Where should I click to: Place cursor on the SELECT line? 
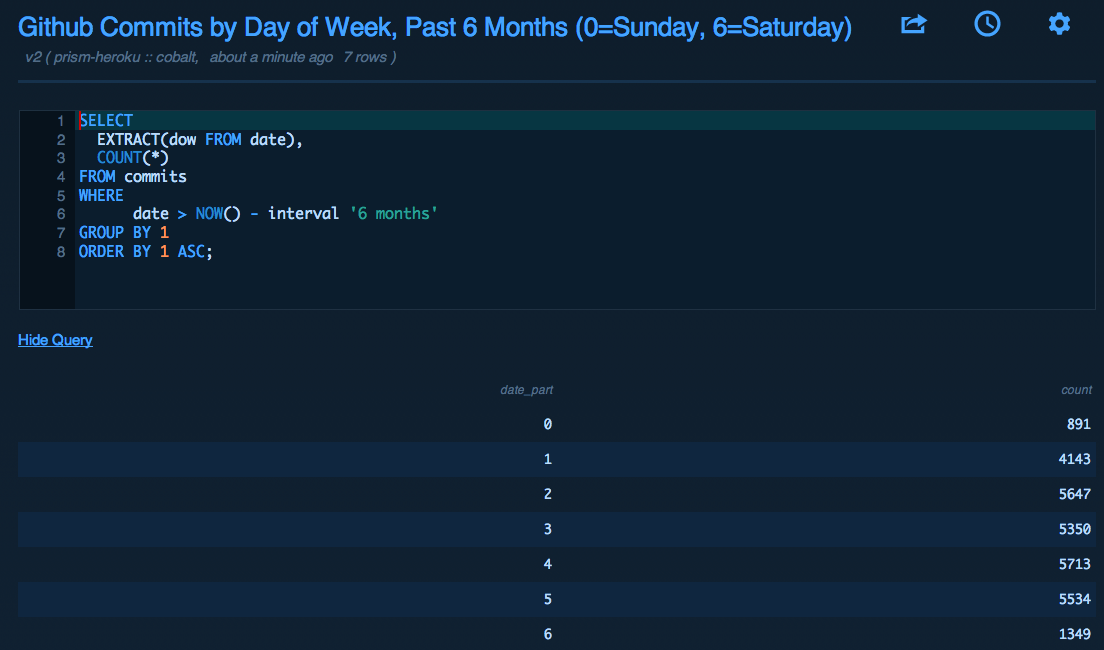click(106, 121)
